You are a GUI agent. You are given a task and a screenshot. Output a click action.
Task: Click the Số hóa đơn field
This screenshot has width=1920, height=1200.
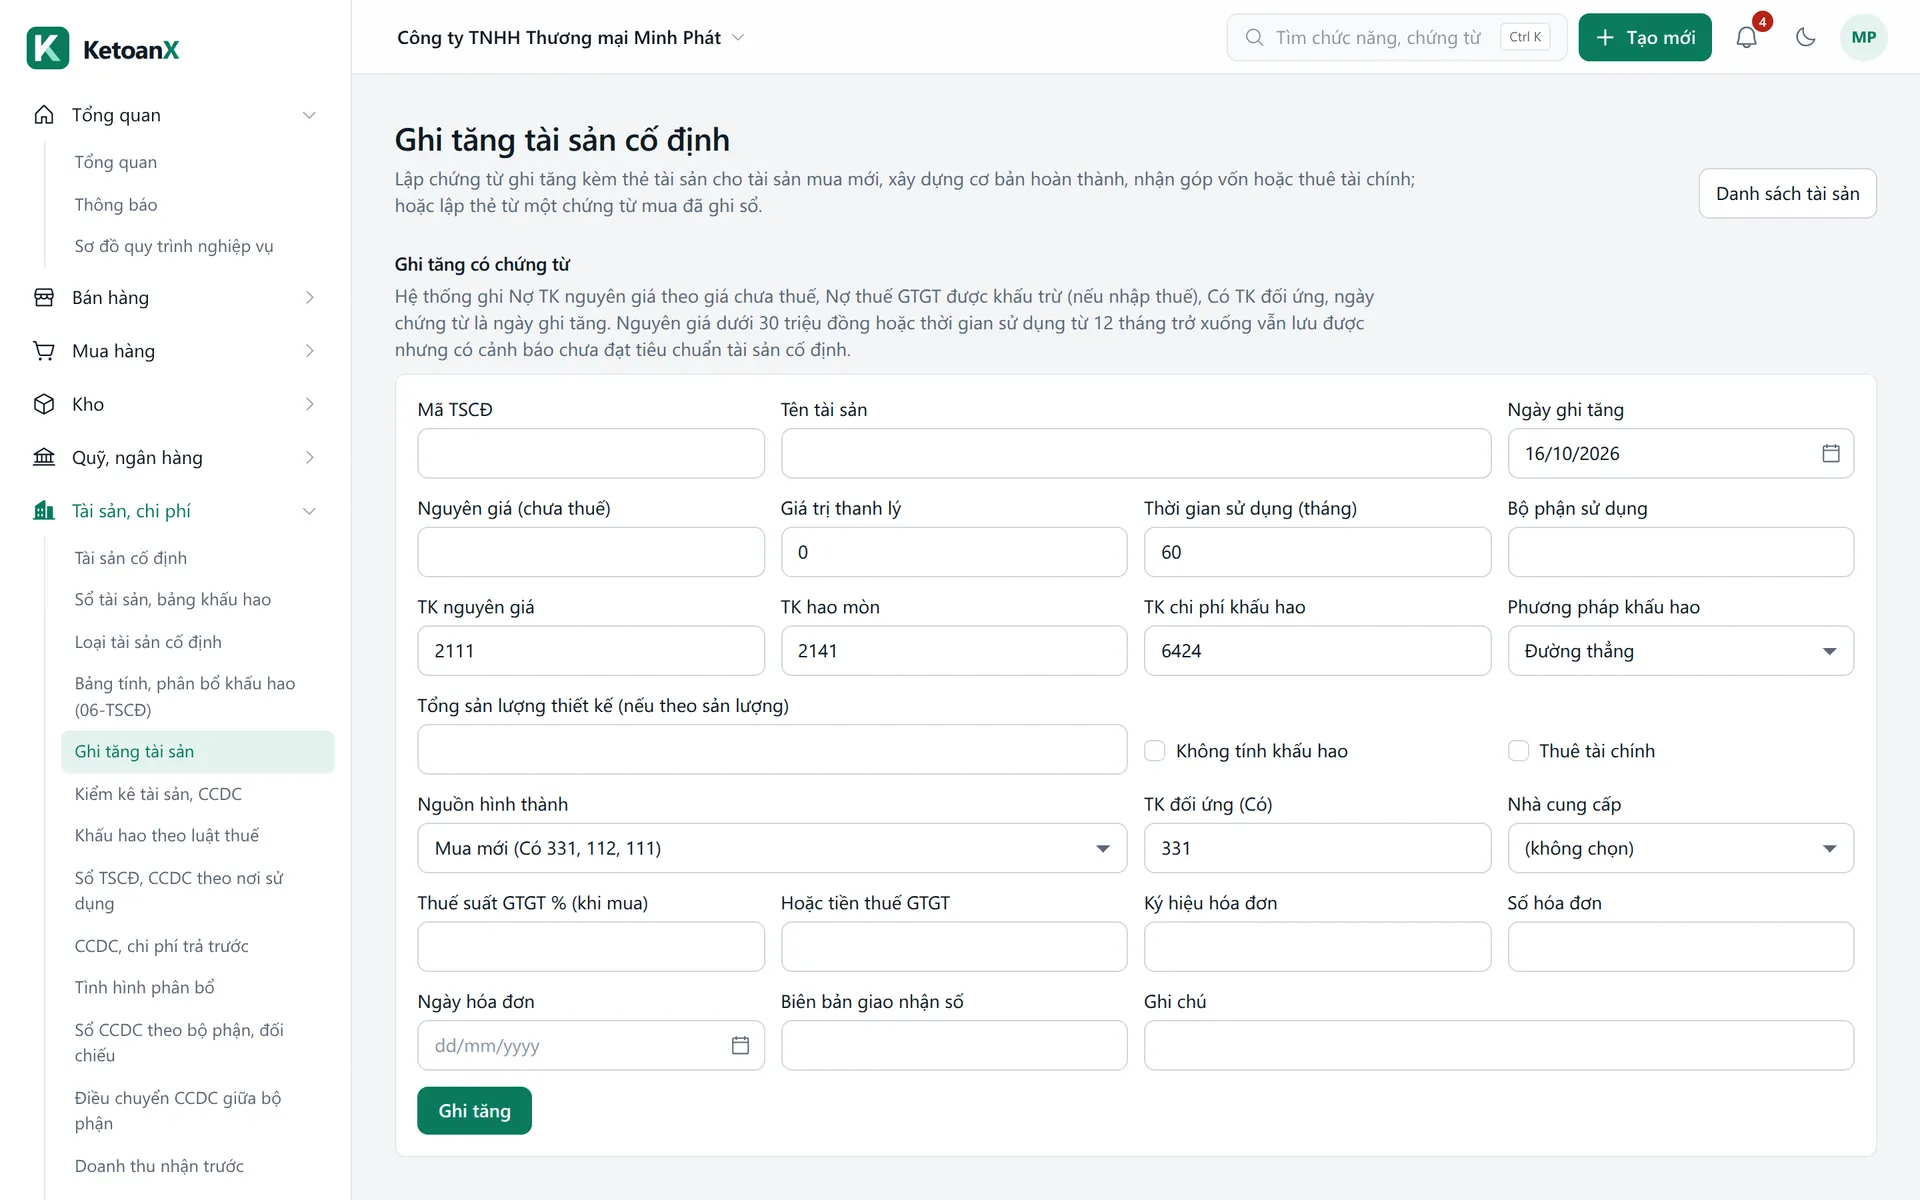(1680, 946)
